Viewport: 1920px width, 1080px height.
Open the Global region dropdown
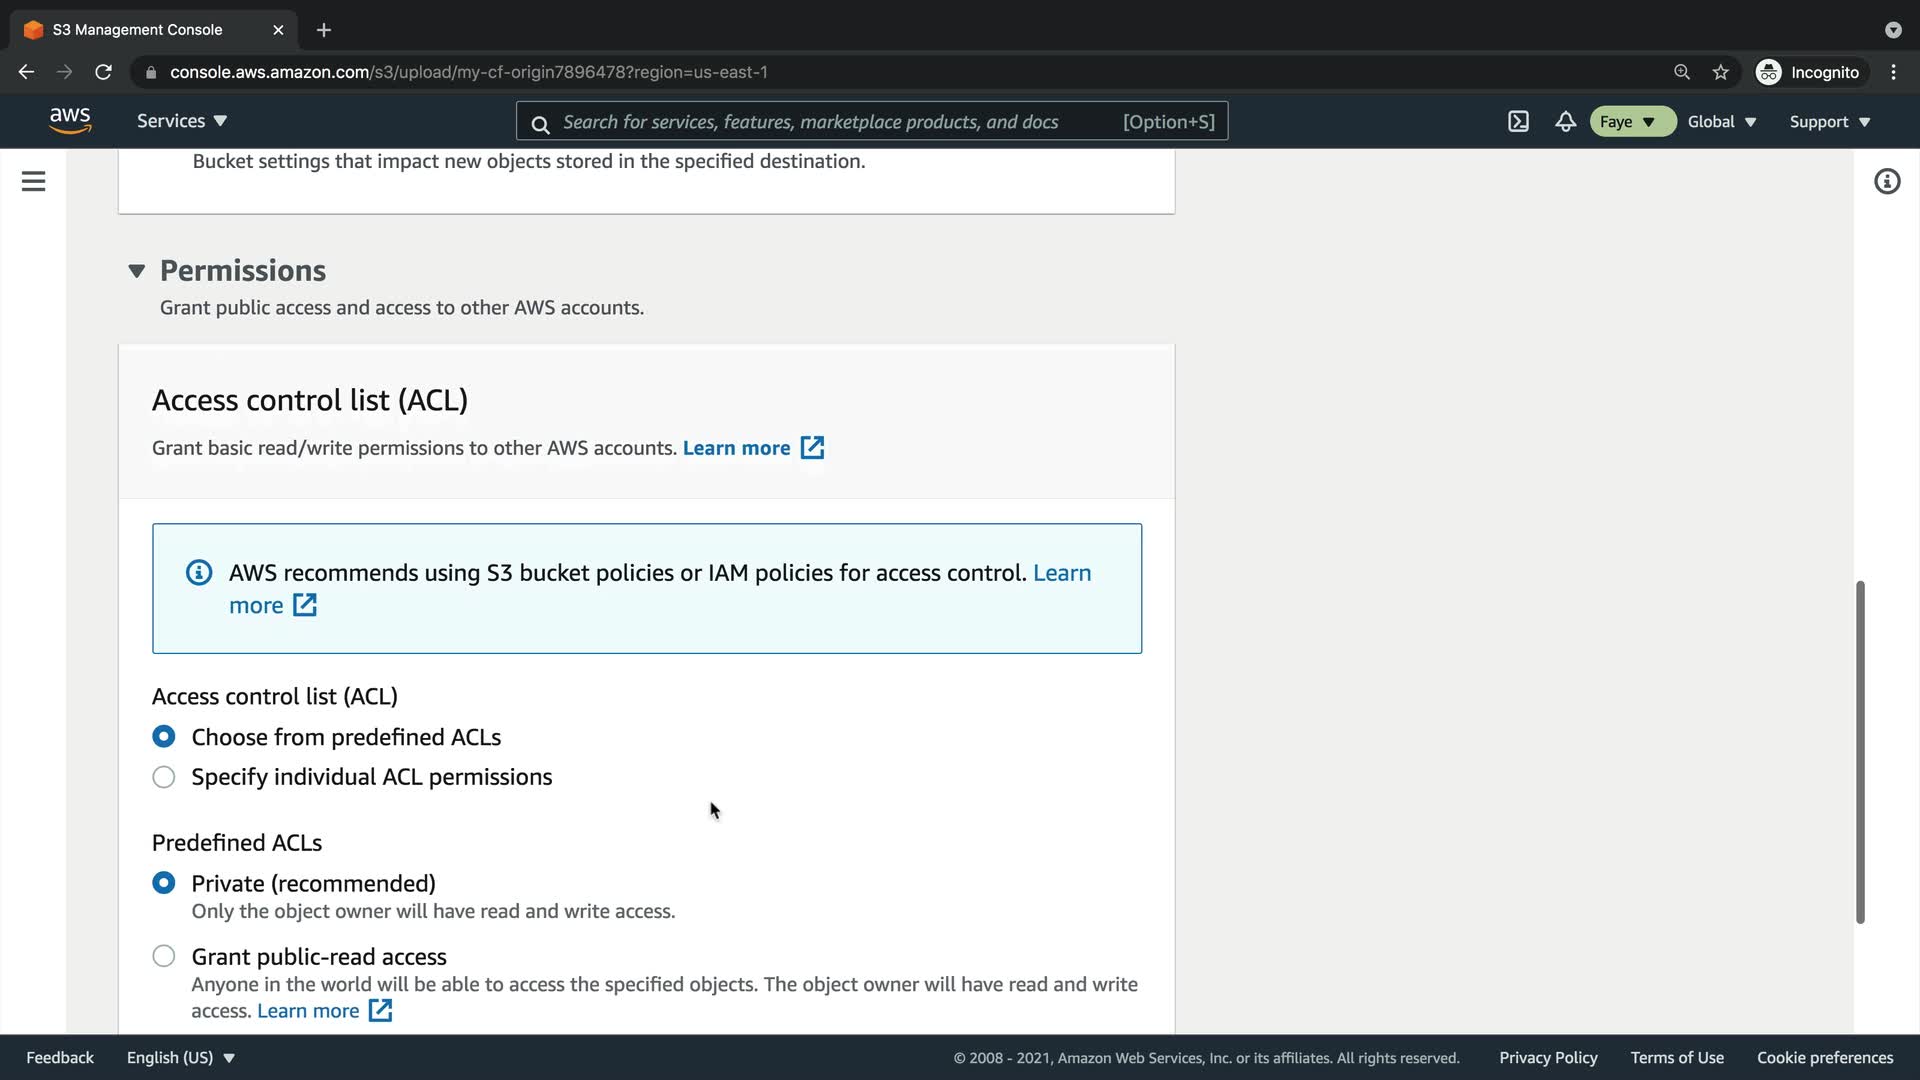1721,122
